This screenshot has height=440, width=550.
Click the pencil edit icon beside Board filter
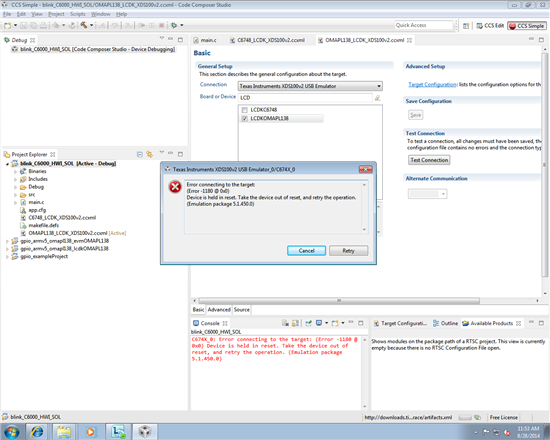point(377,98)
